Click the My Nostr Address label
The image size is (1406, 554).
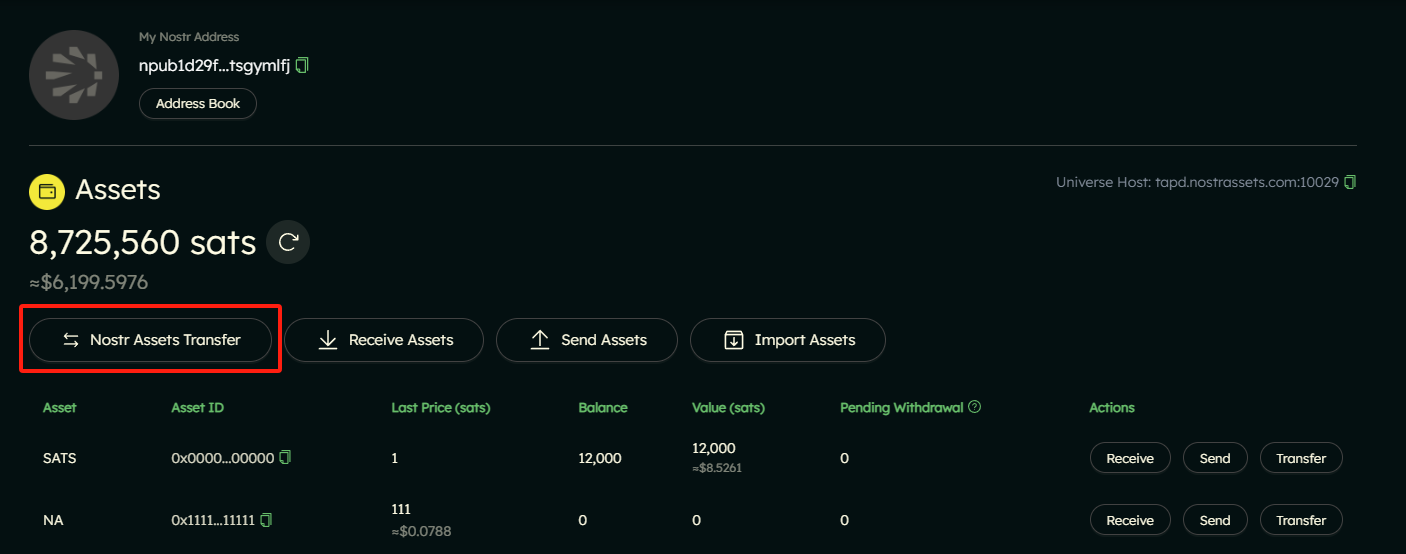coord(189,37)
